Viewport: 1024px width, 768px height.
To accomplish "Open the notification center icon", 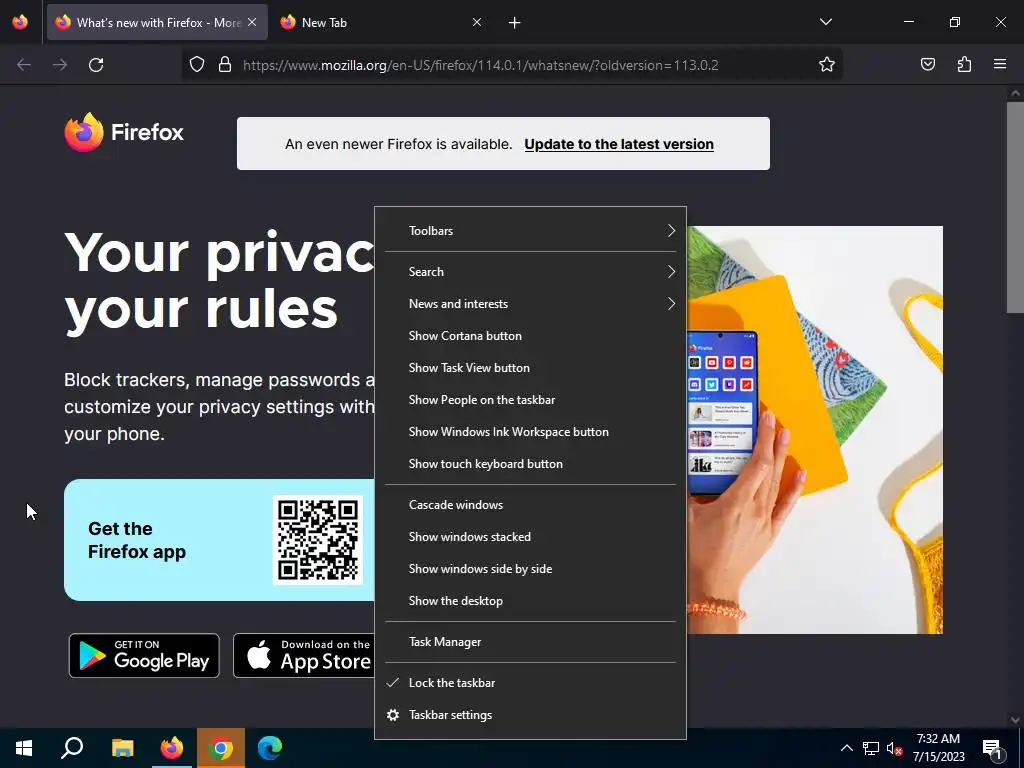I will coord(992,748).
